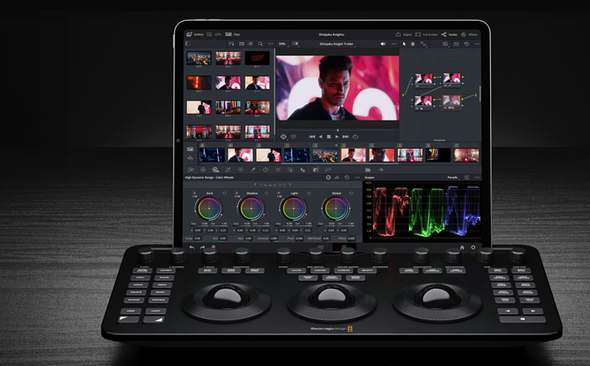Open project settings gear in bottom bar
Image resolution: width=590 pixels, height=366 pixels.
click(473, 248)
